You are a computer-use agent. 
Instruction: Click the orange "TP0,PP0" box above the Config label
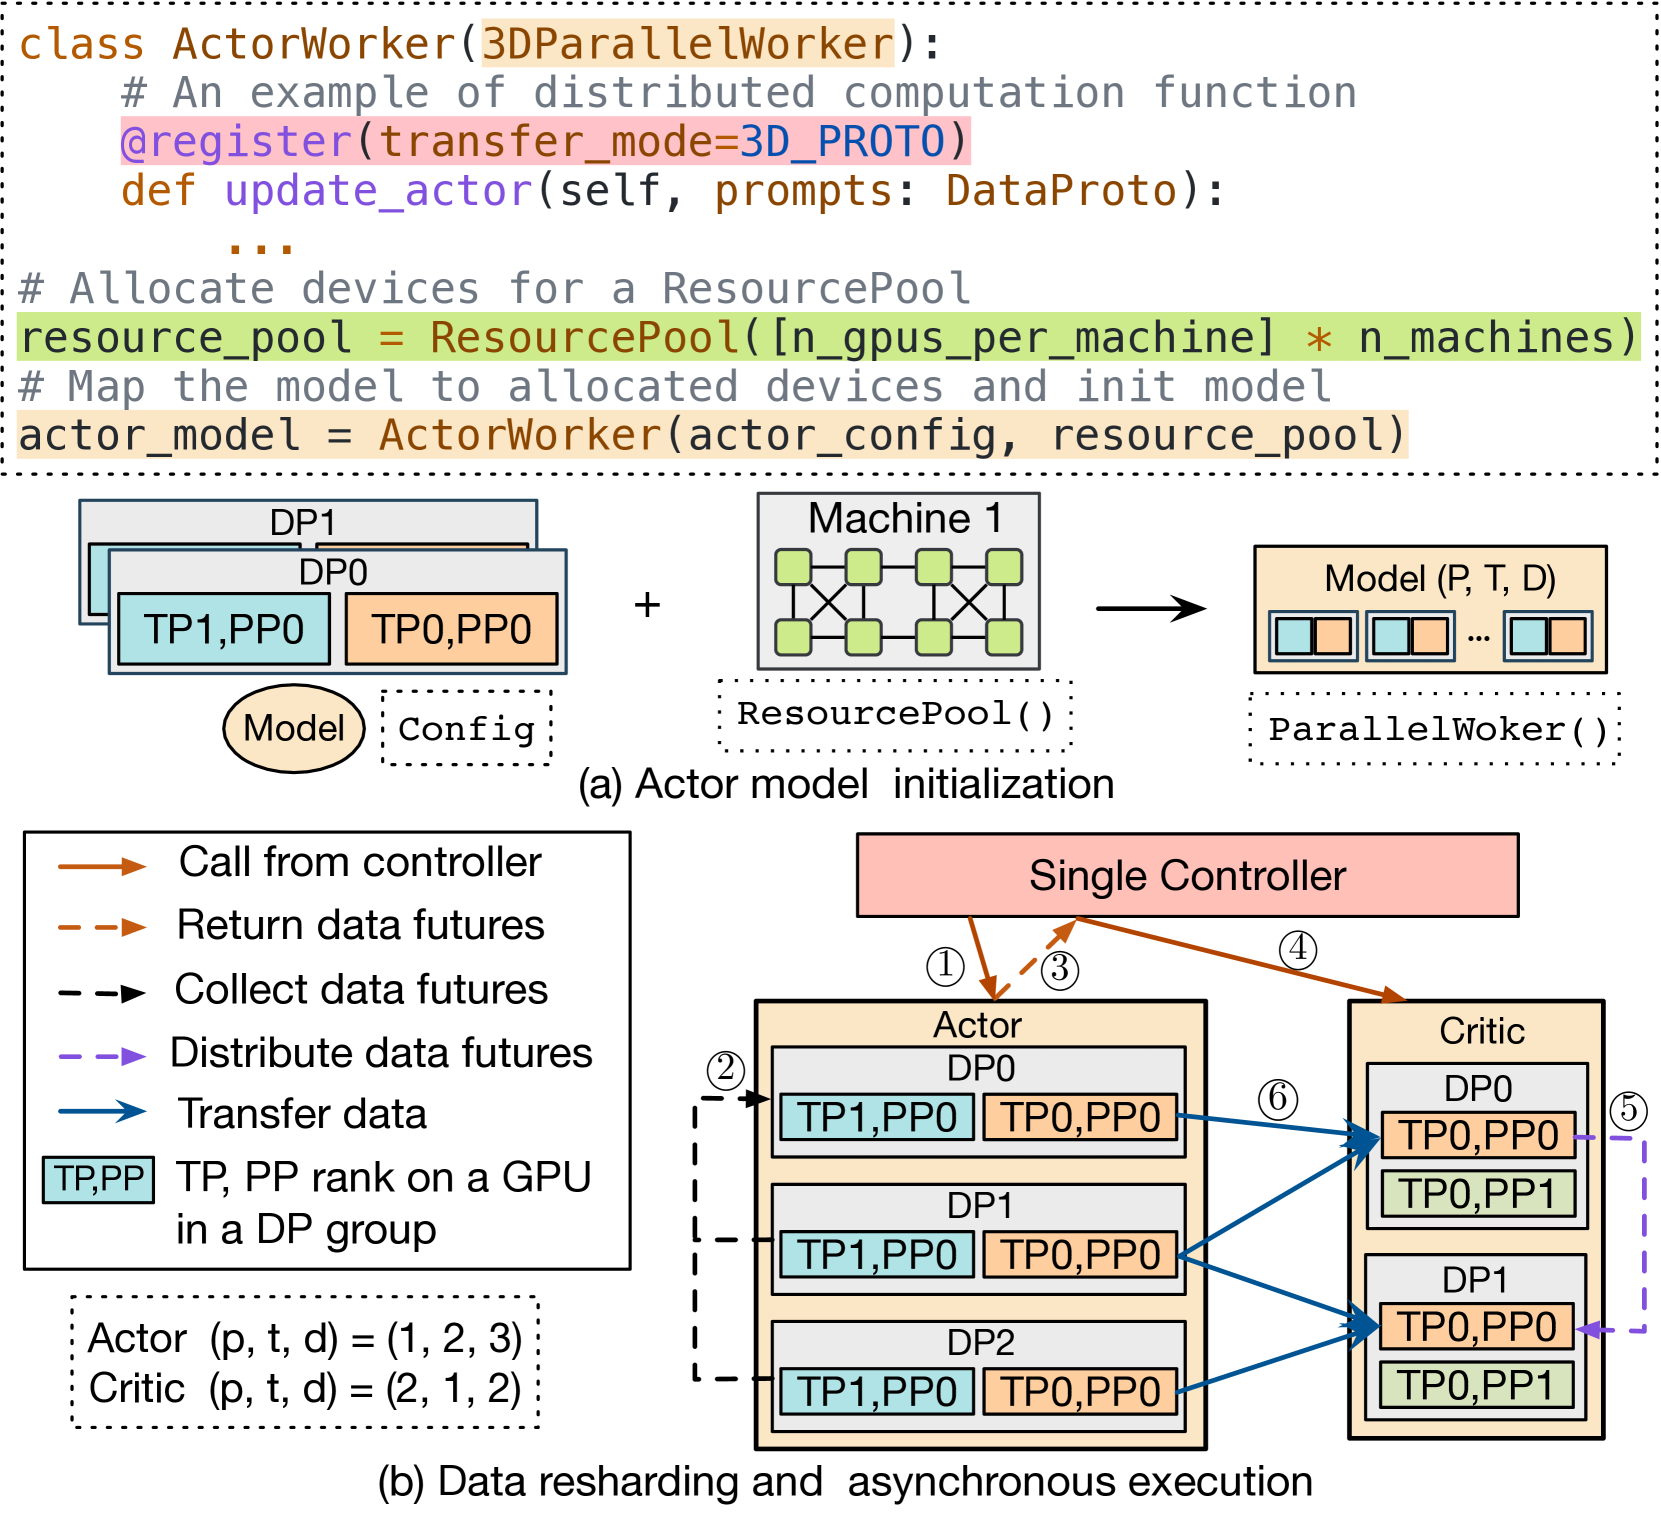coord(451,629)
